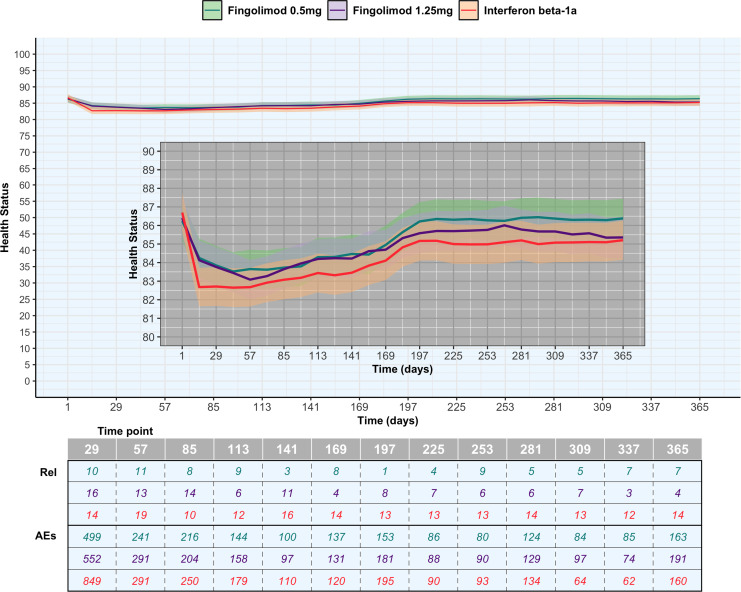This screenshot has height=592, width=741.
Task: Click the green AEs value 241
Action: point(140,537)
